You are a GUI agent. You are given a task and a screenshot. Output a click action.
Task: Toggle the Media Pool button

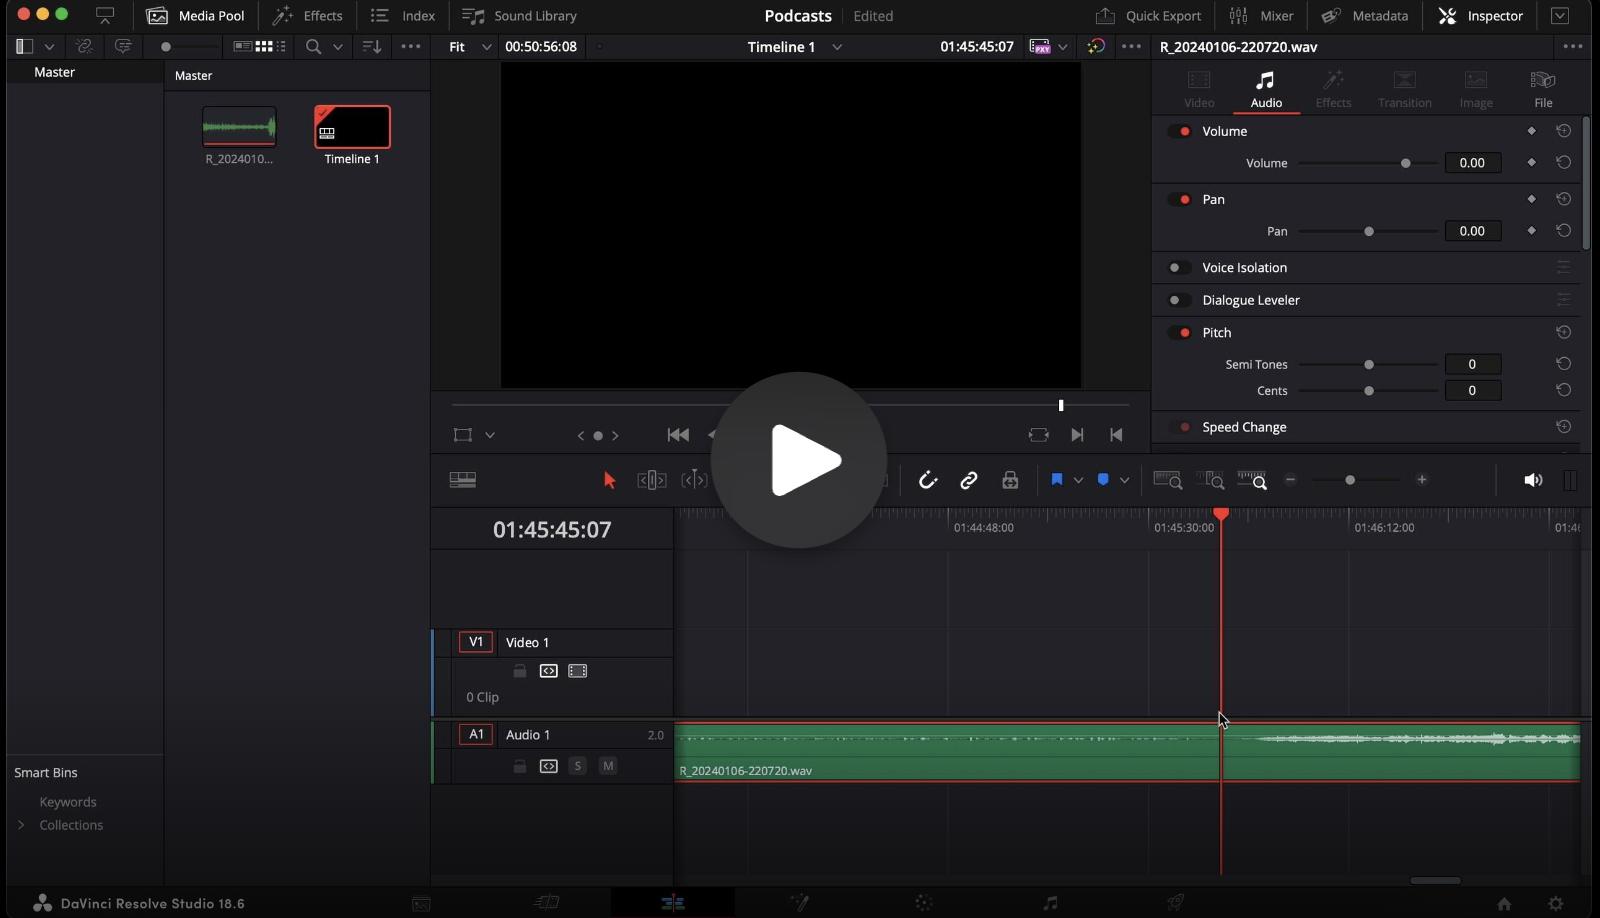(x=196, y=16)
